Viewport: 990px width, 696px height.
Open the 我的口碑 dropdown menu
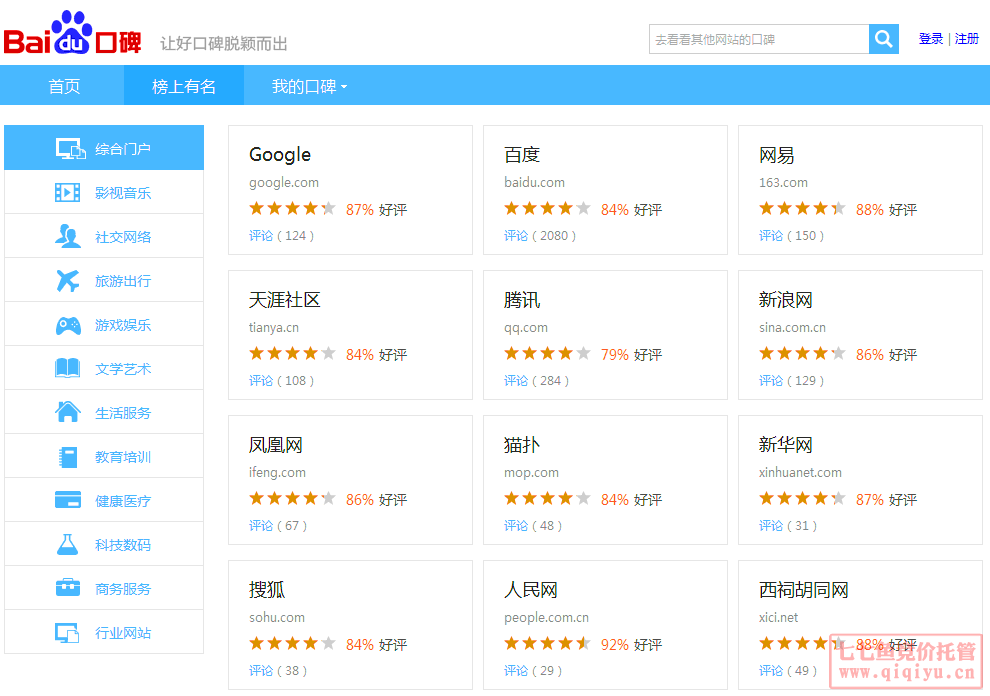pos(309,87)
